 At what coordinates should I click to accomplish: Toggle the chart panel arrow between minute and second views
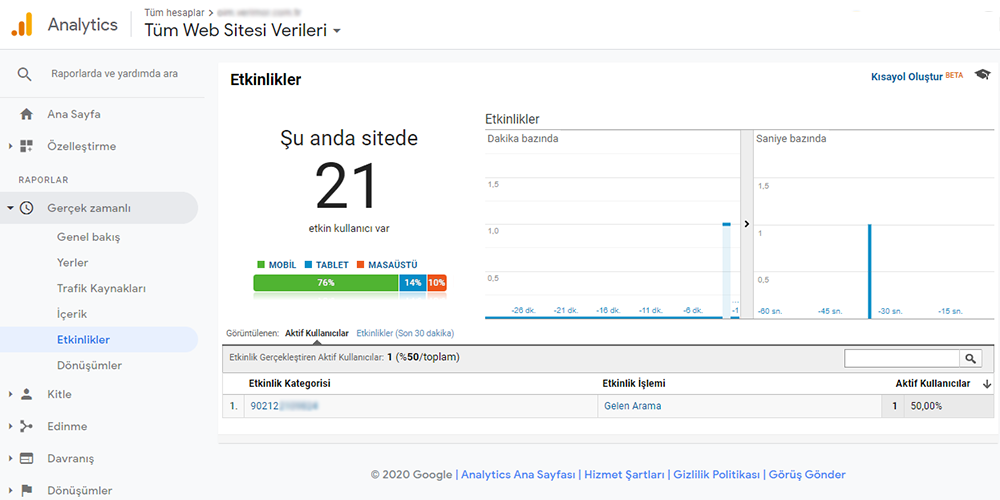point(746,224)
